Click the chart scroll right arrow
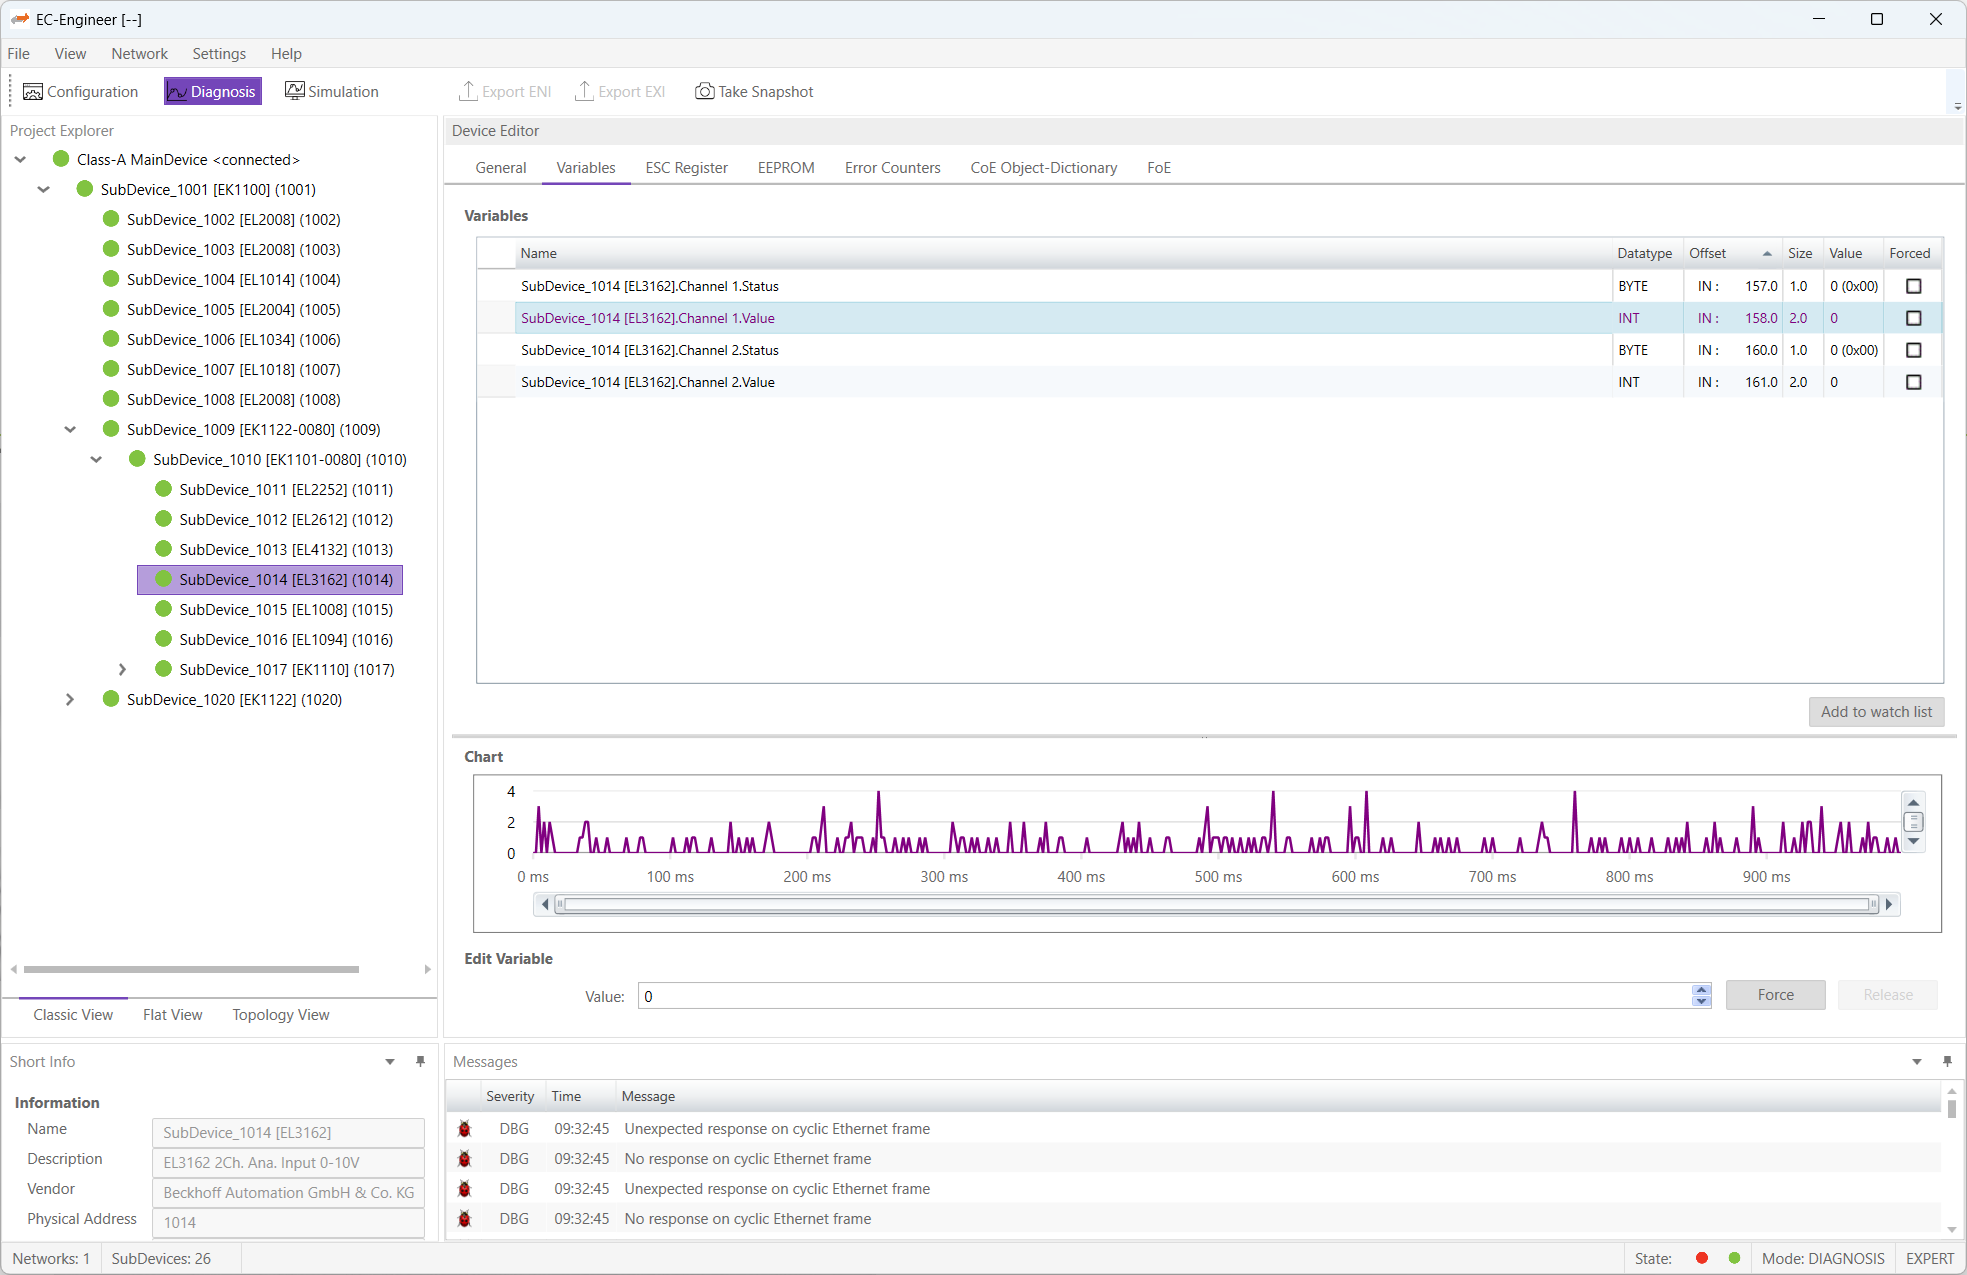Viewport: 1967px width, 1275px height. tap(1889, 905)
